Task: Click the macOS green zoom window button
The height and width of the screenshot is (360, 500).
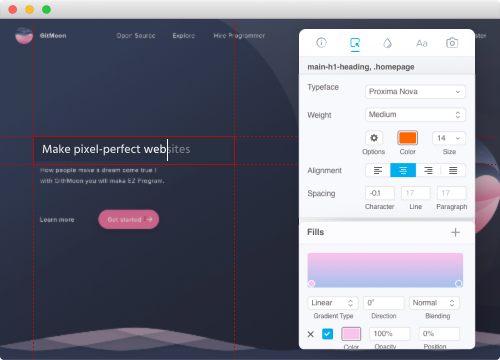Action: click(46, 9)
